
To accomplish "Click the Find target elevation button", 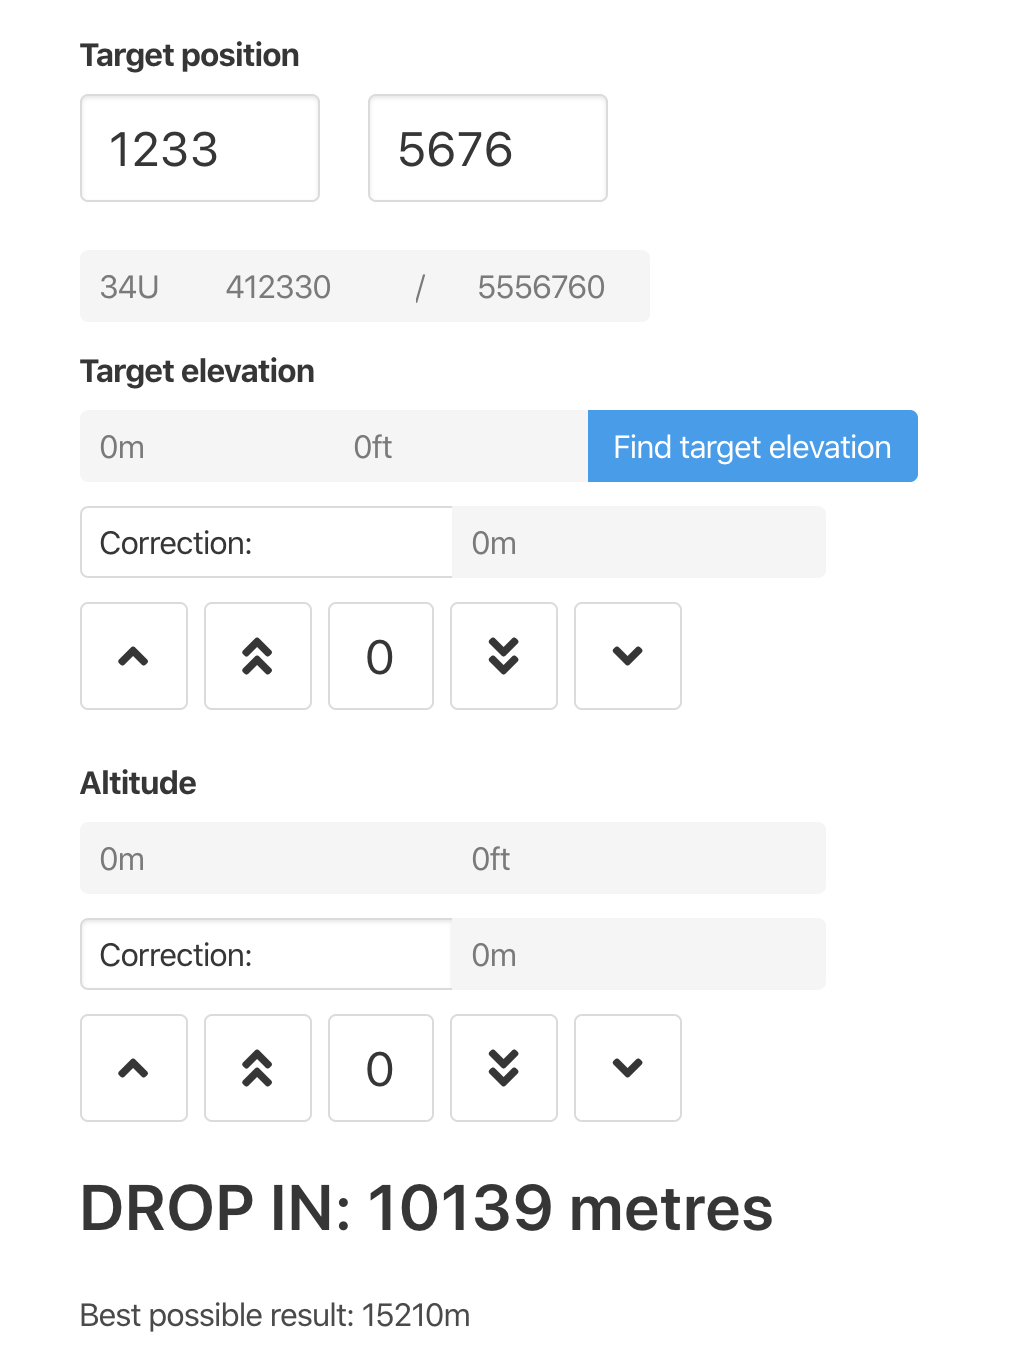I will (x=752, y=446).
